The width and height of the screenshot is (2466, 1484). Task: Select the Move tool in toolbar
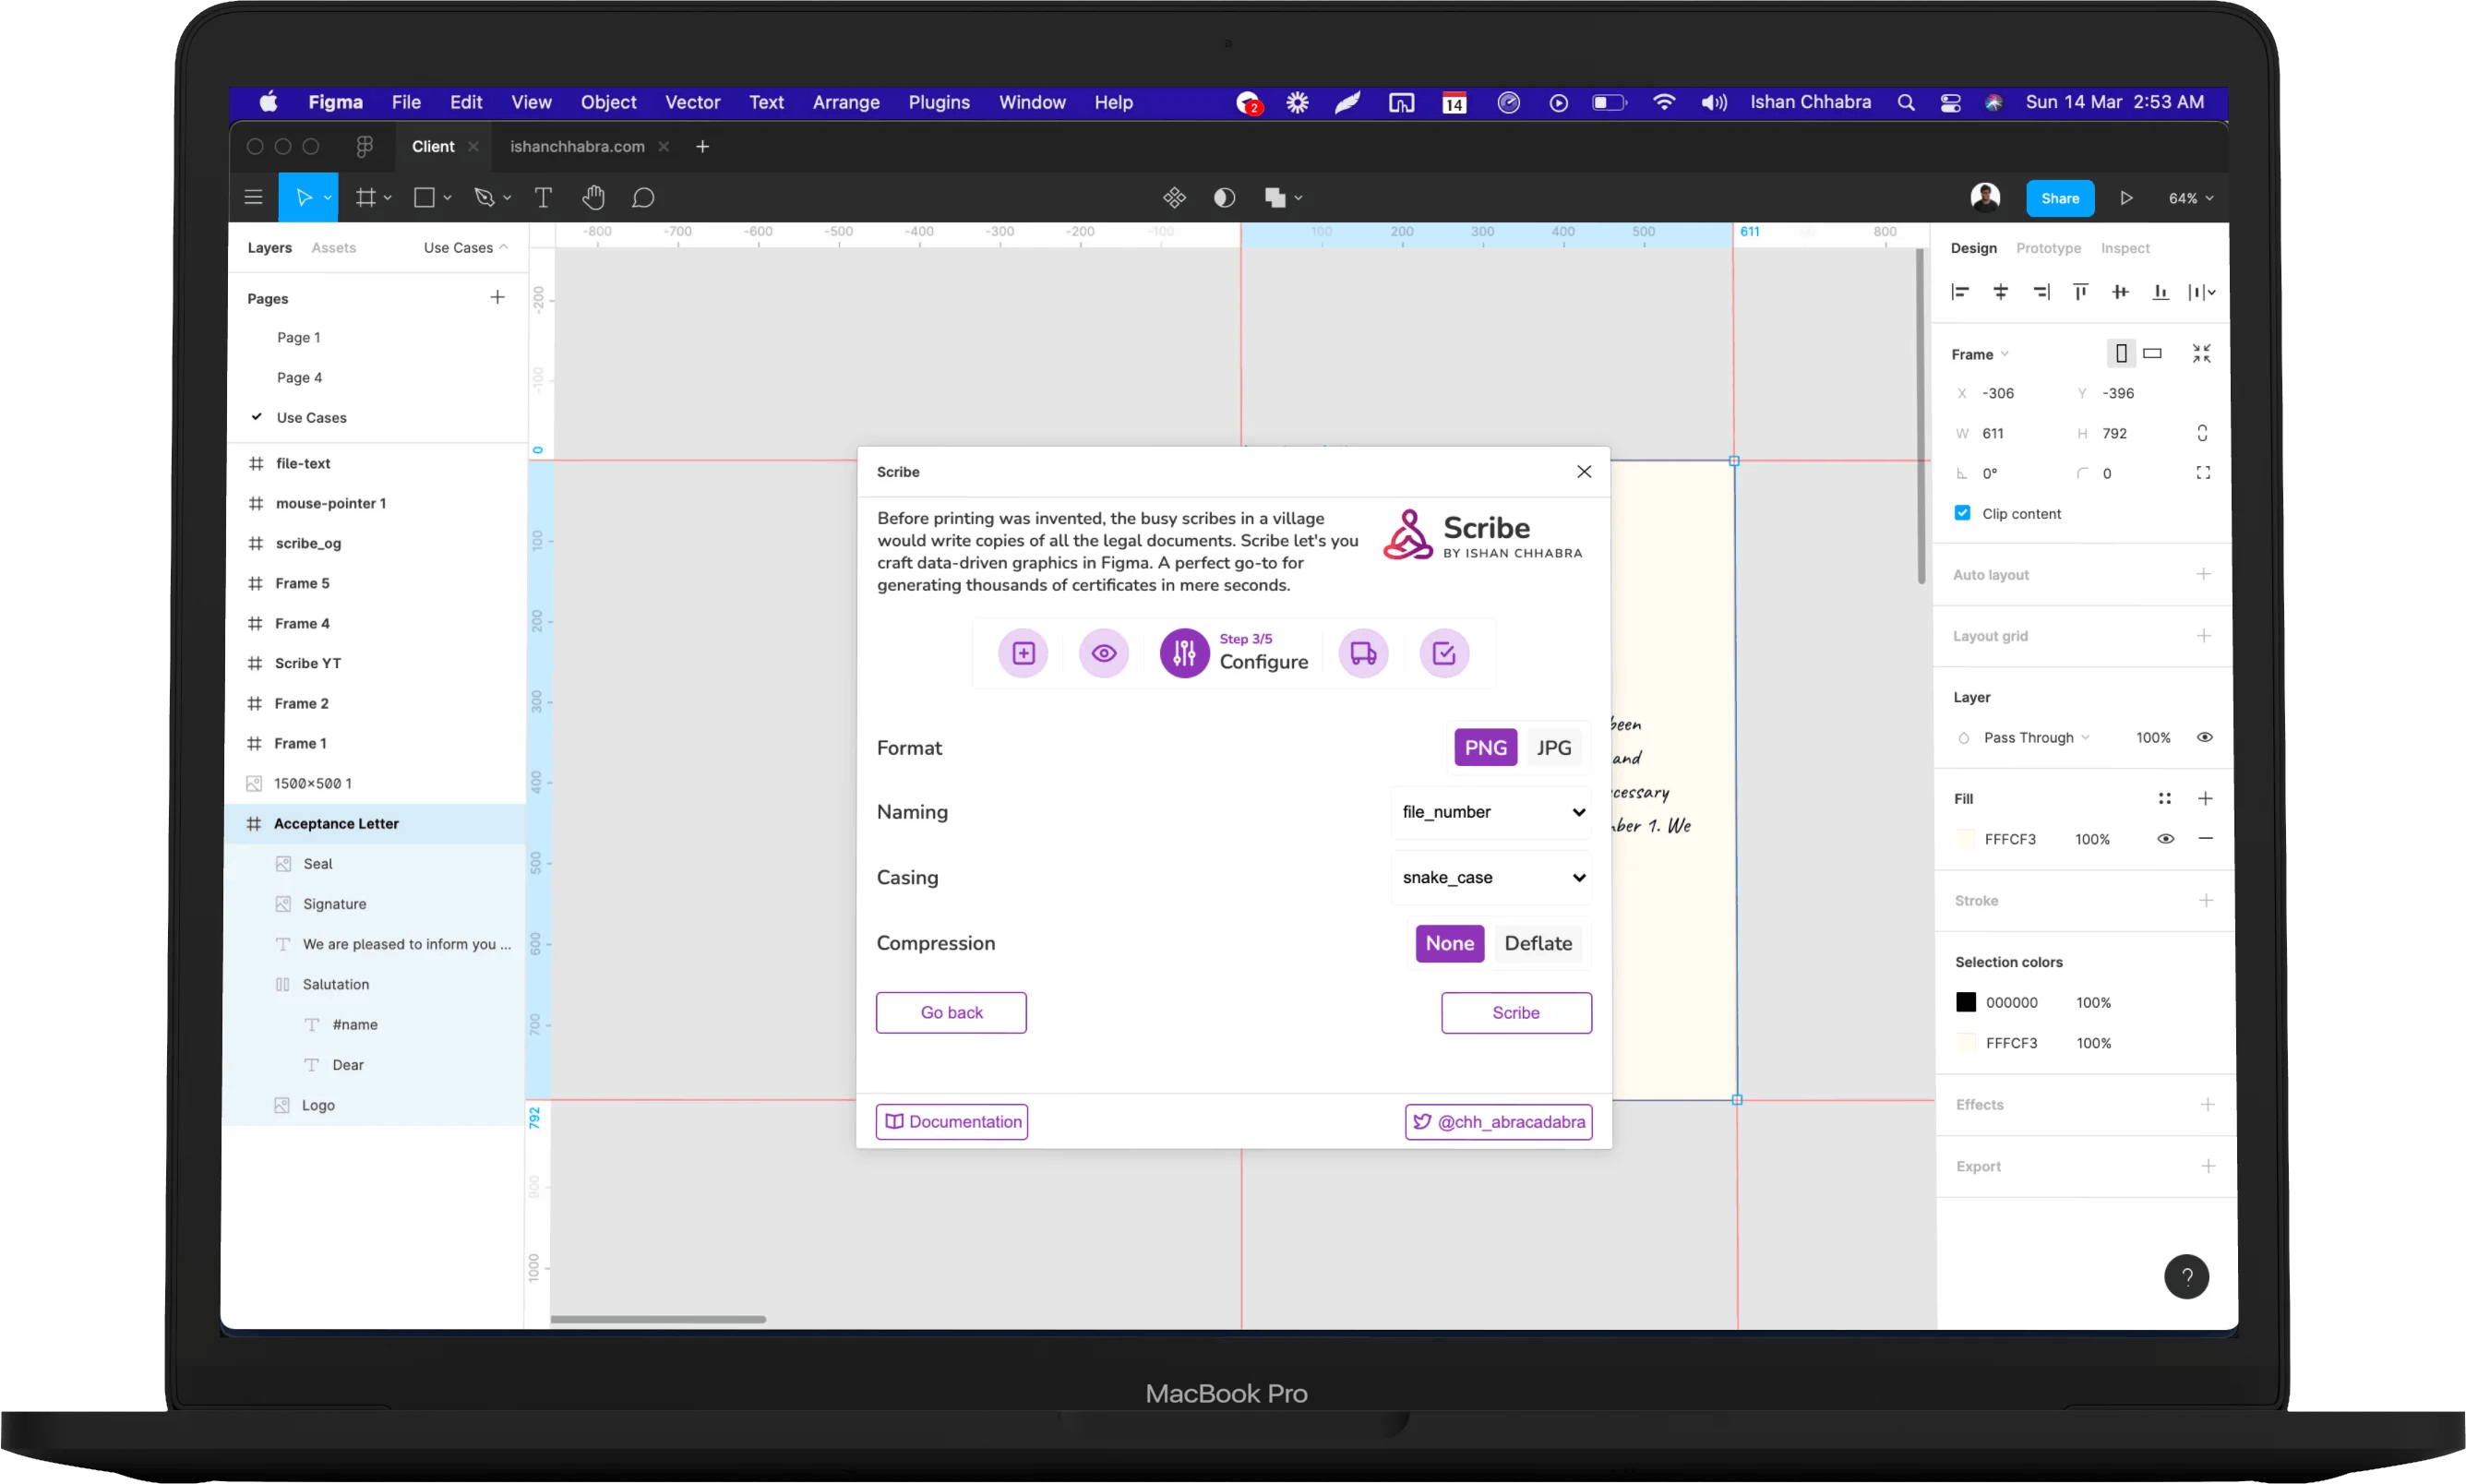pyautogui.click(x=303, y=198)
